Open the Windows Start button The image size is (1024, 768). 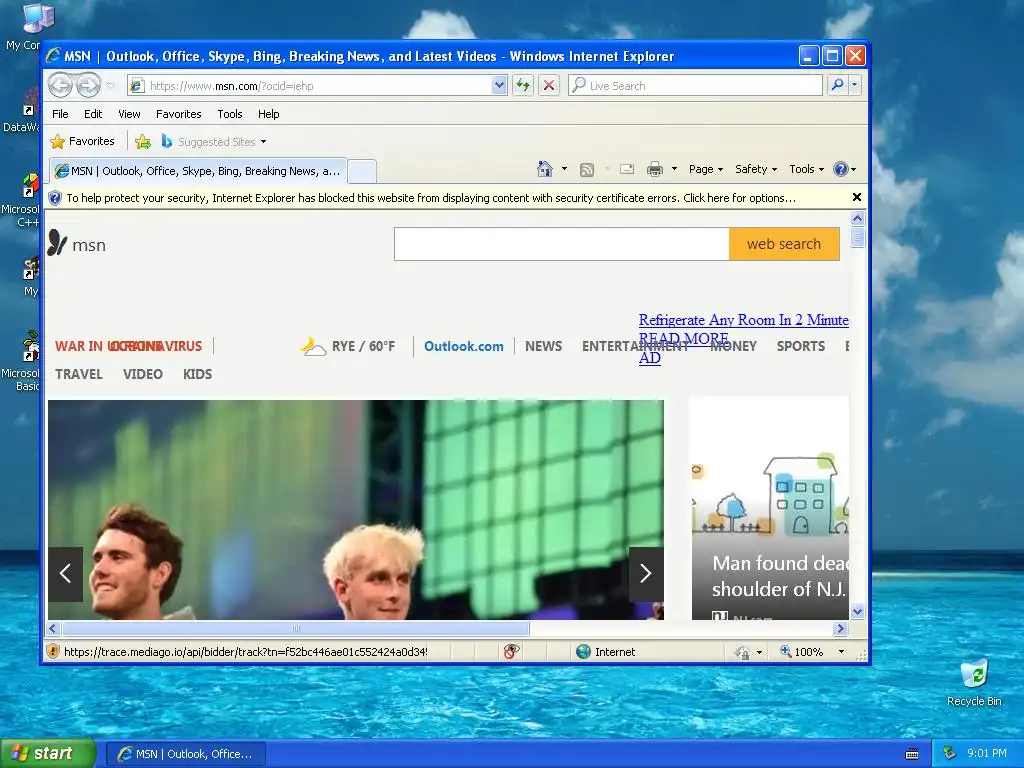coord(46,754)
